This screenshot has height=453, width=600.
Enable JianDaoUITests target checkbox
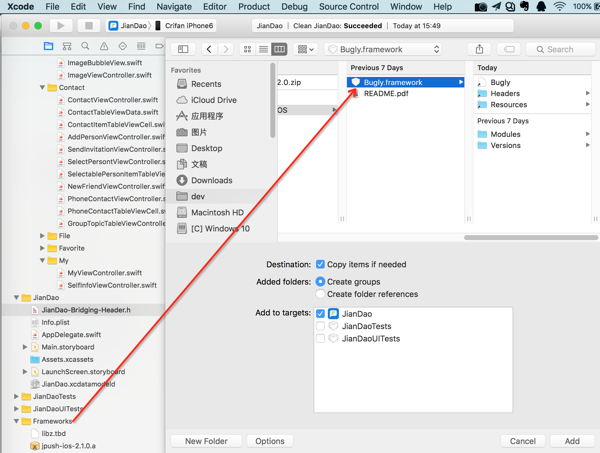click(320, 338)
